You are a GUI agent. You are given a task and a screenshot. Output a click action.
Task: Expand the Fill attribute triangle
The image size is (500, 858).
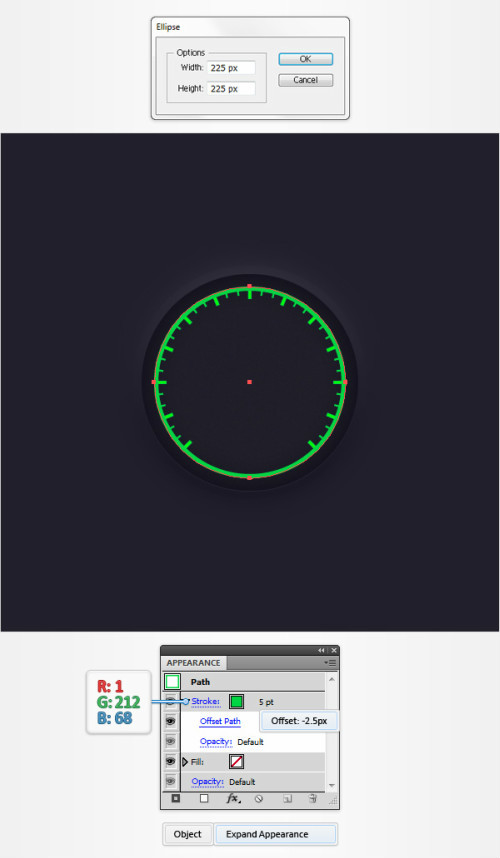[x=185, y=762]
